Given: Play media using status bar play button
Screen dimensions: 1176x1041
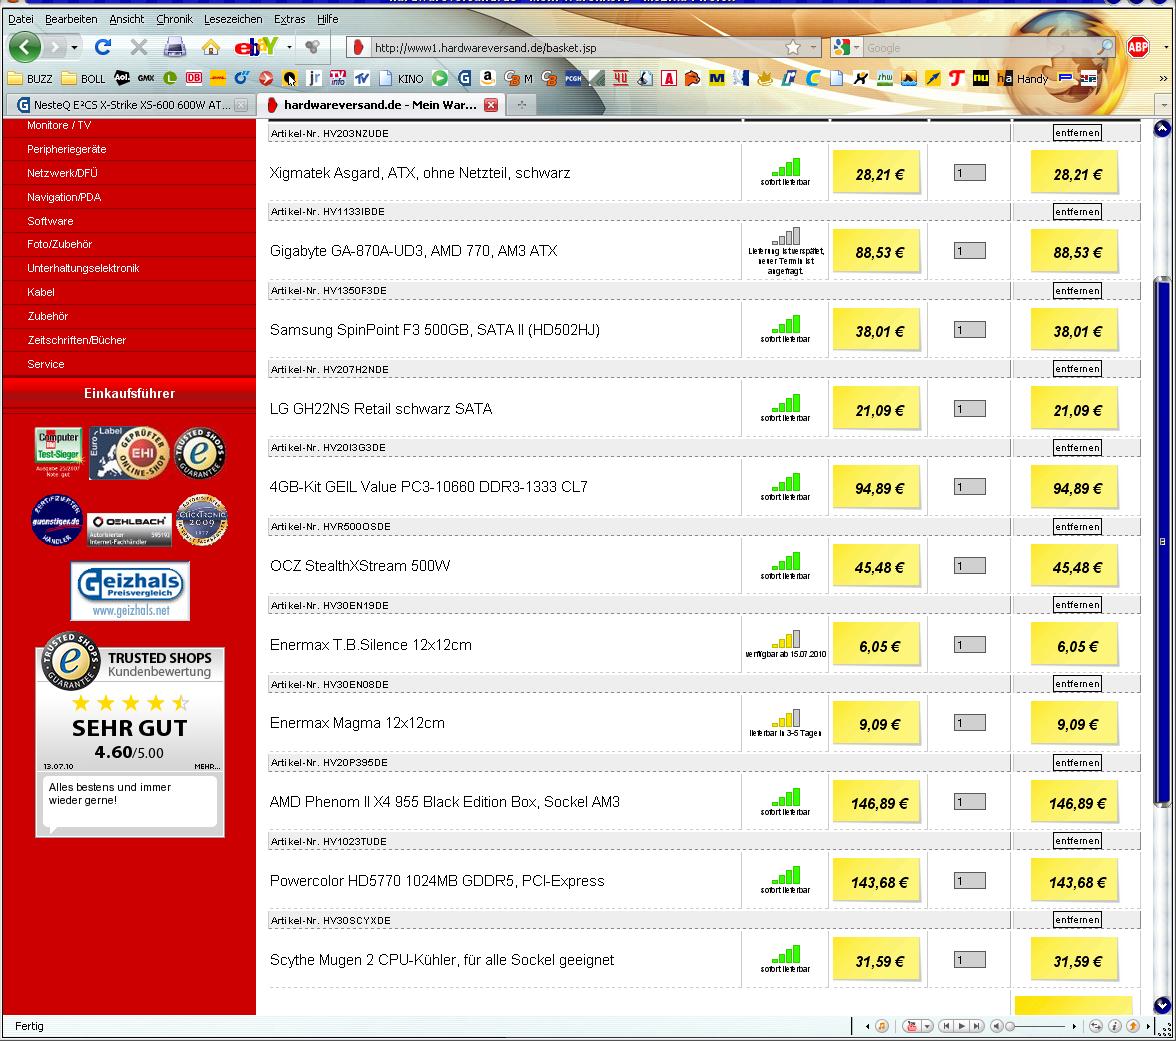Looking at the screenshot, I should tap(962, 1026).
